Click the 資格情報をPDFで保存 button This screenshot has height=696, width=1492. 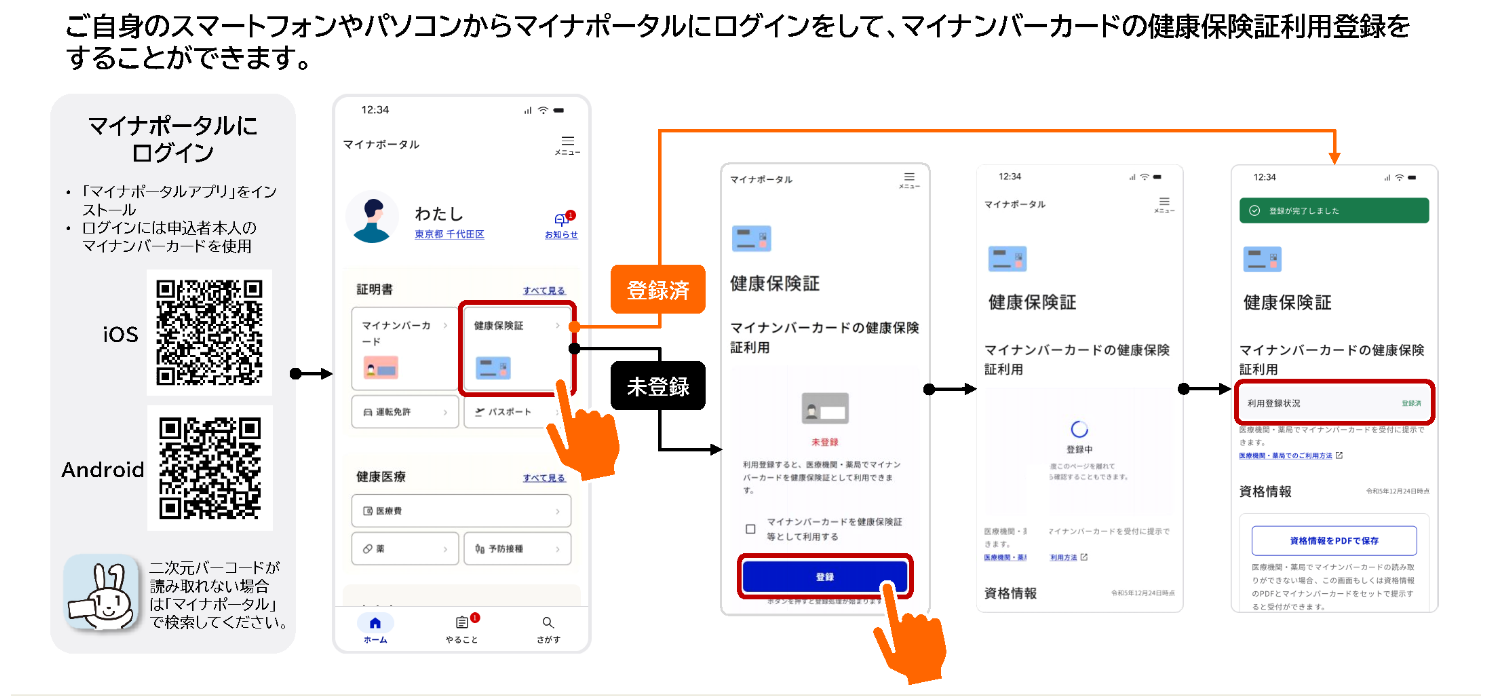pyautogui.click(x=1334, y=540)
